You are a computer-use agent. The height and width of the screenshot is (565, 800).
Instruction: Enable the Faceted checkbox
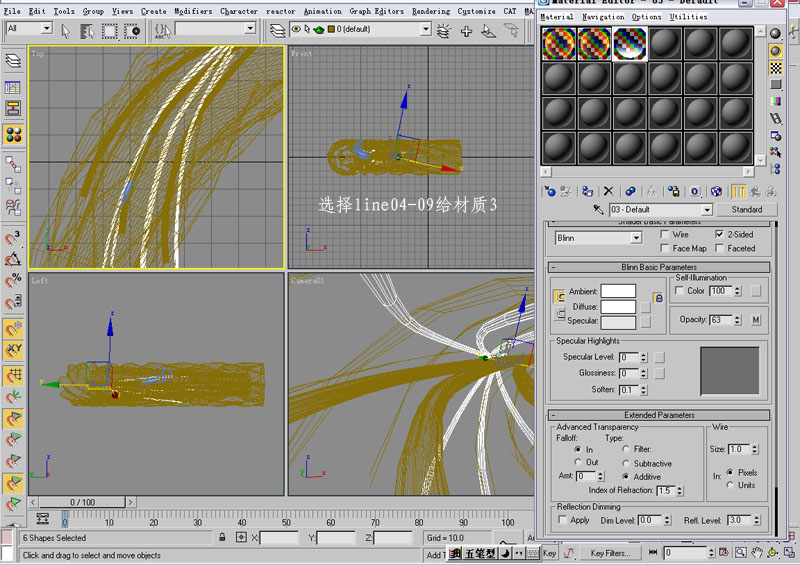tap(719, 248)
